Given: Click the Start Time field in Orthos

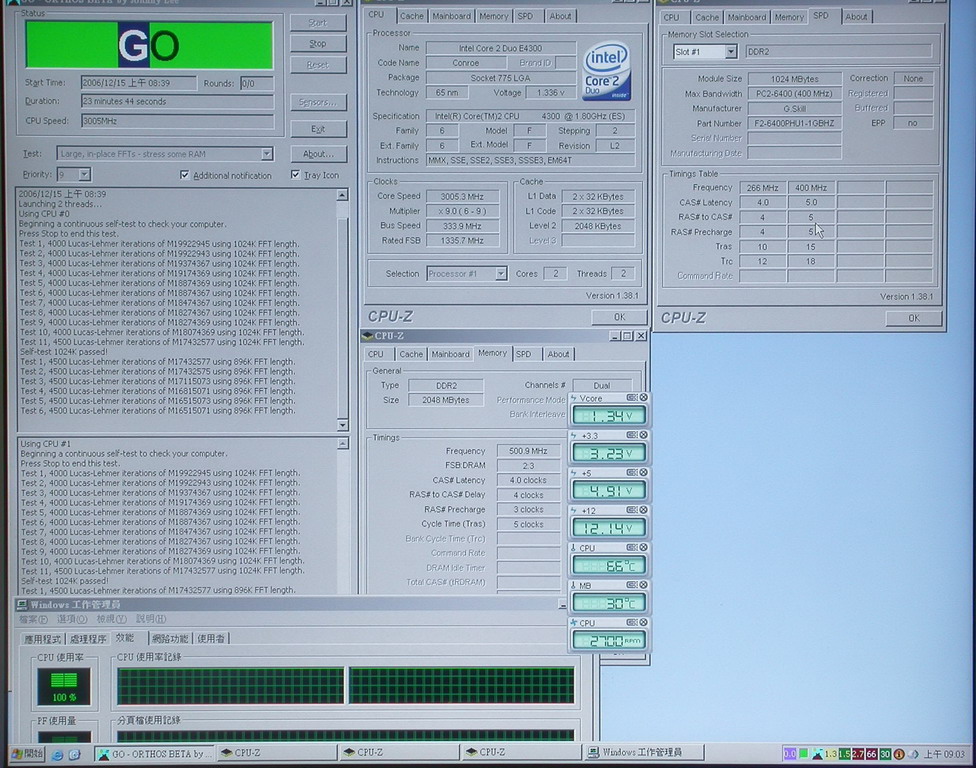Looking at the screenshot, I should coord(138,83).
